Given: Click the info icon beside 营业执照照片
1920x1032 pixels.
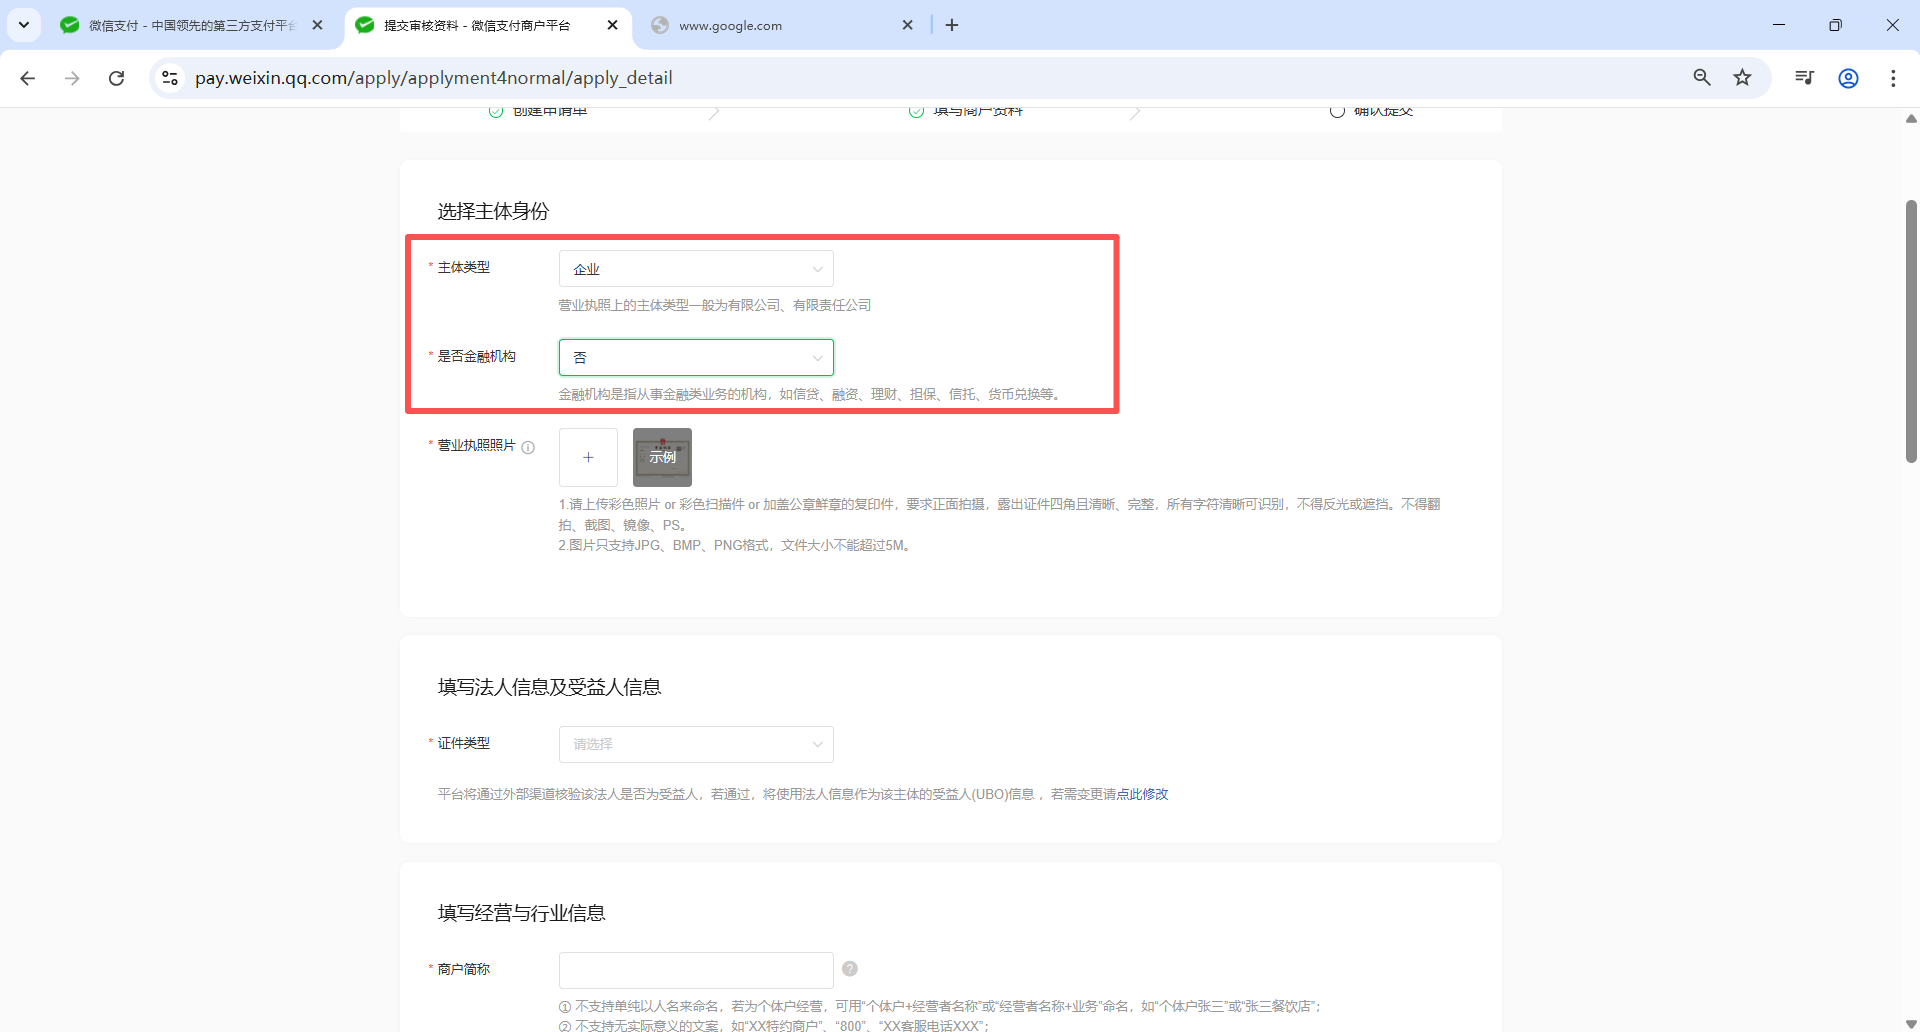Looking at the screenshot, I should pos(528,447).
